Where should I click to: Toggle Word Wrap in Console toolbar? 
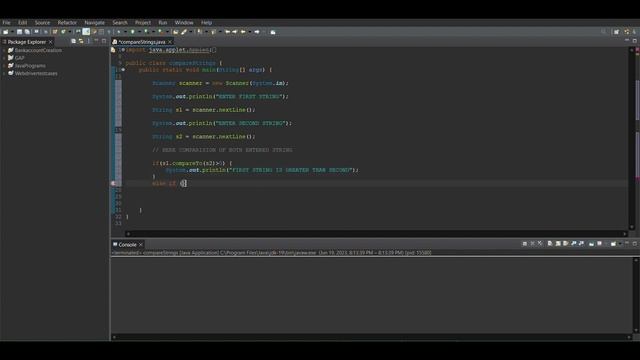[x=565, y=244]
